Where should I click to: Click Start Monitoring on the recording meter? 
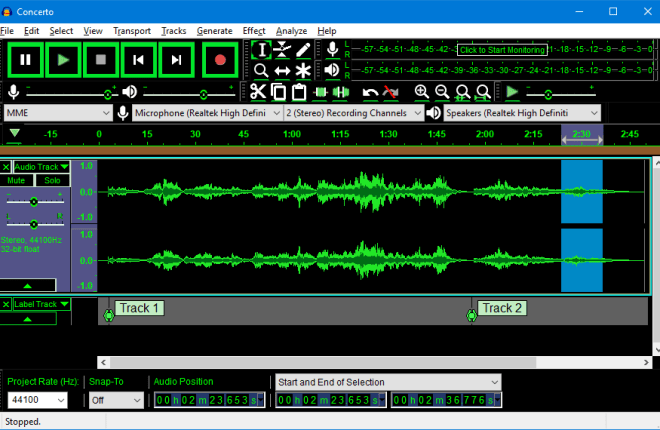[x=502, y=50]
